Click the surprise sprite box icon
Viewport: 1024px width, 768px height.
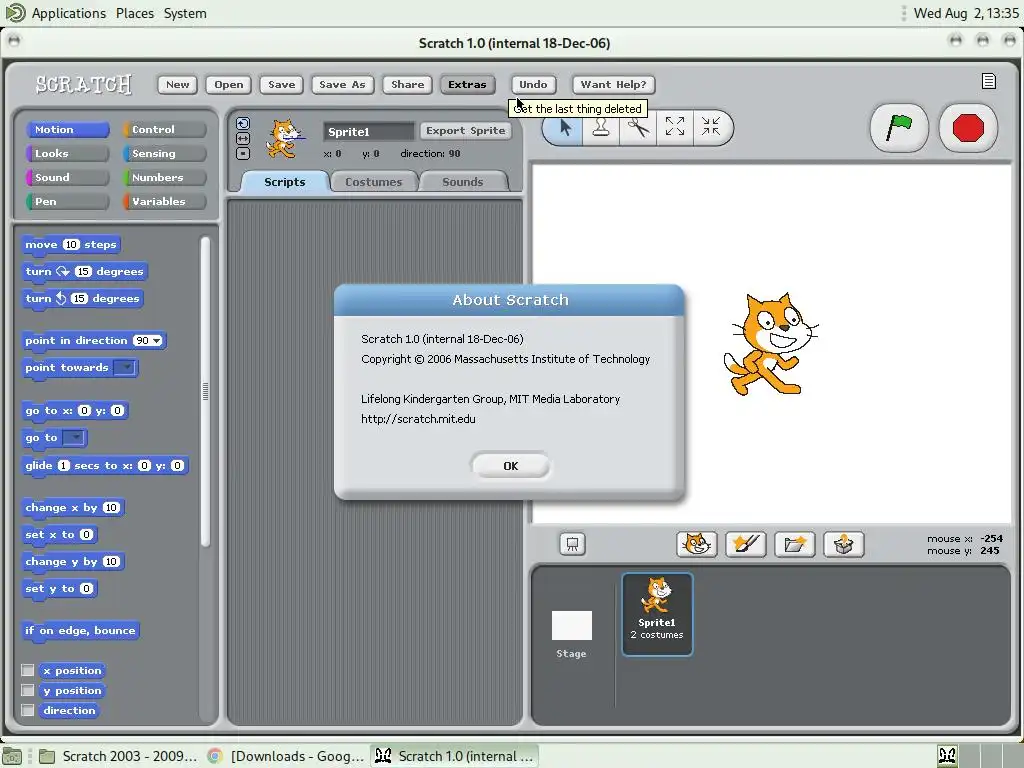(x=843, y=544)
